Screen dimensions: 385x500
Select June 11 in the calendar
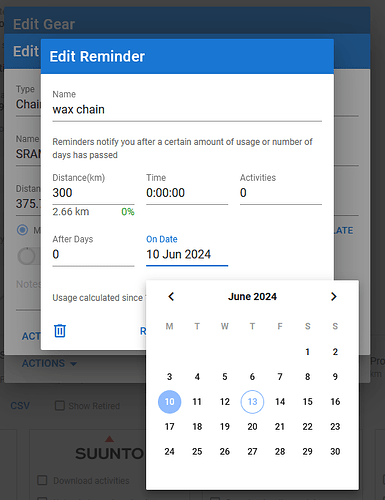point(197,402)
